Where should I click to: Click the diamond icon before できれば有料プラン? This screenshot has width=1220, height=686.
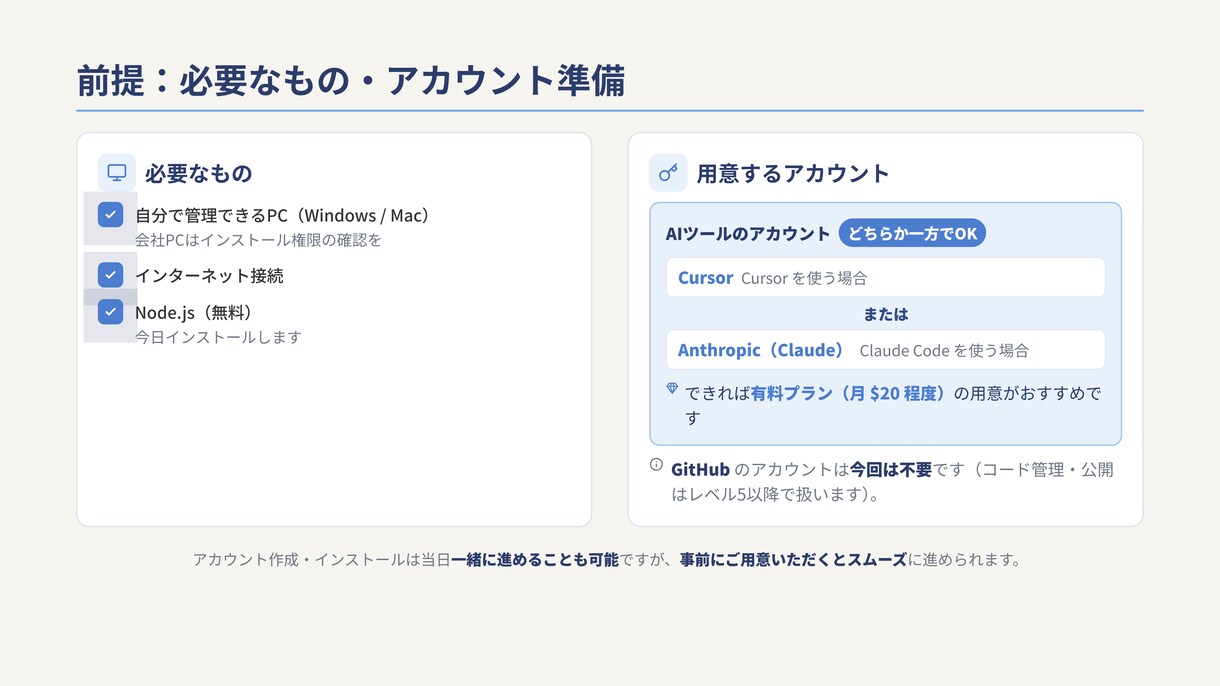pos(672,388)
